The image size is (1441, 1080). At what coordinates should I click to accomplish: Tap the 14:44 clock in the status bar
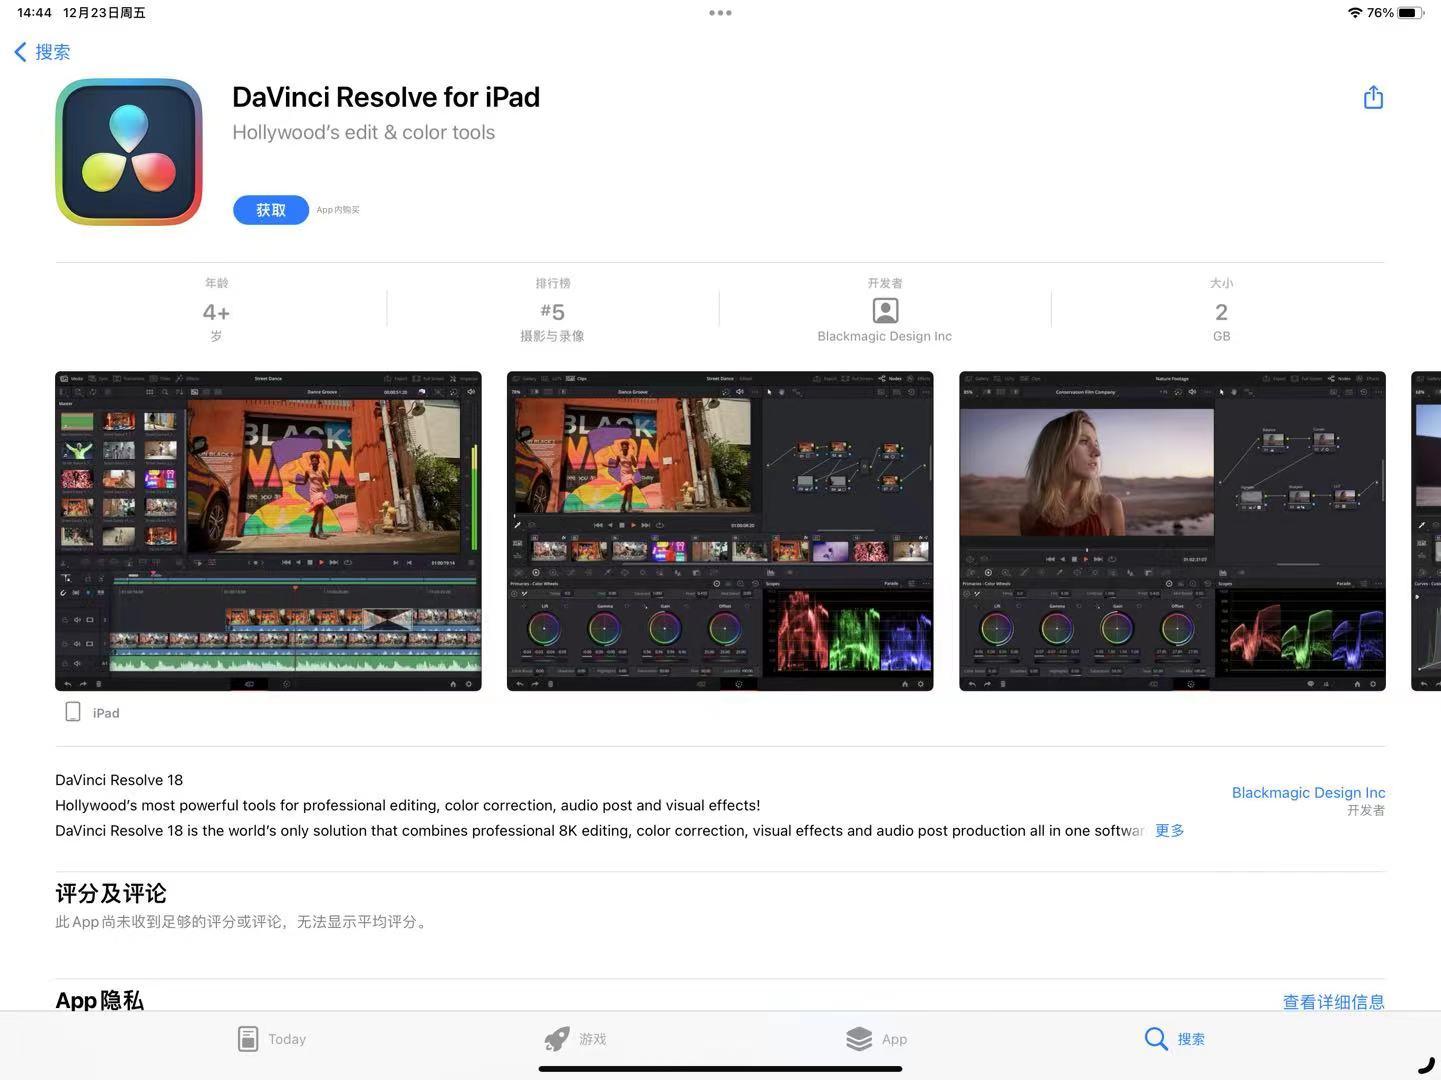click(31, 13)
